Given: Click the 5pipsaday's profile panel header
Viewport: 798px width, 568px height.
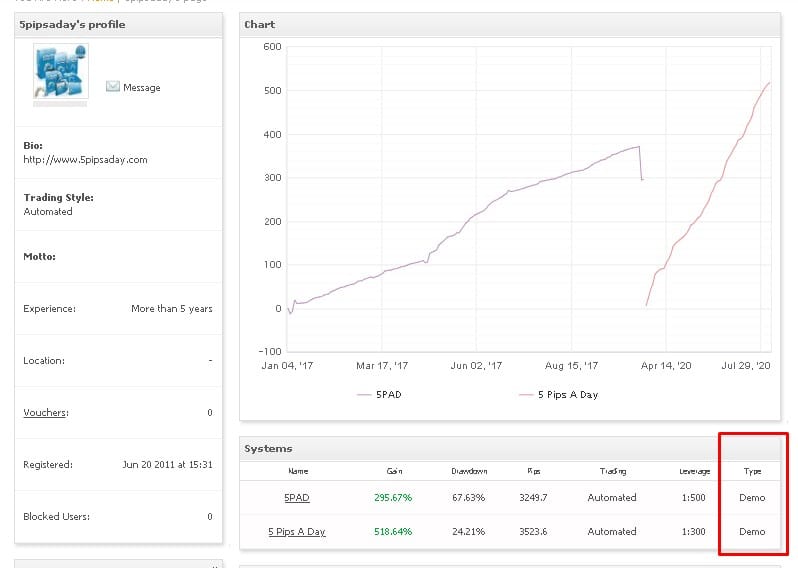Looking at the screenshot, I should pyautogui.click(x=119, y=24).
